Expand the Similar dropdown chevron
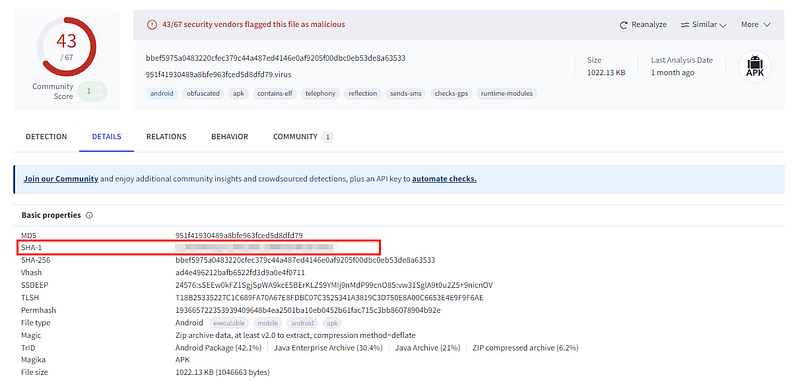Image resolution: width=800 pixels, height=390 pixels. click(722, 25)
